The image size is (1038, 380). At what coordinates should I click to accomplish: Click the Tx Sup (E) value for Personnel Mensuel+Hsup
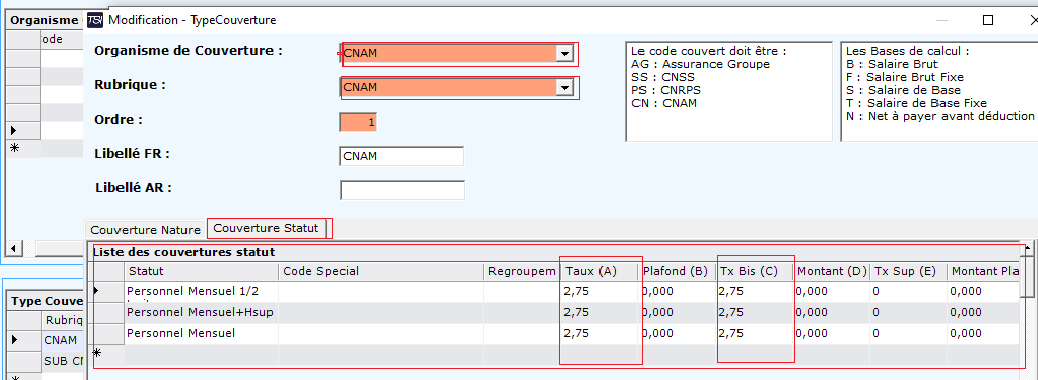click(908, 313)
